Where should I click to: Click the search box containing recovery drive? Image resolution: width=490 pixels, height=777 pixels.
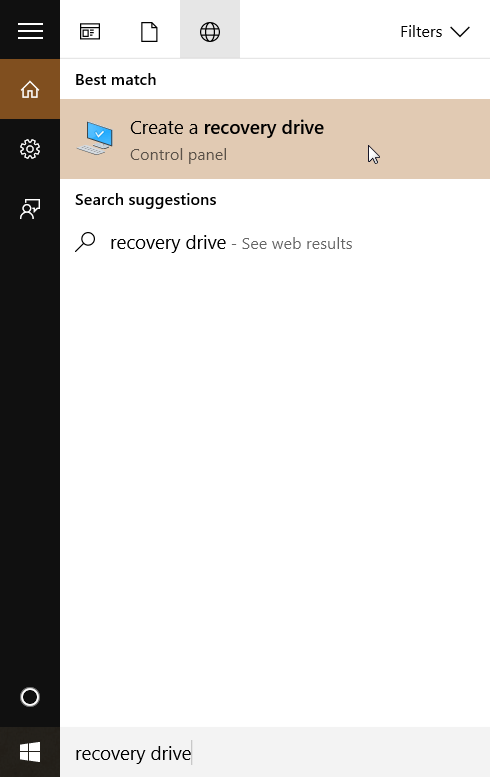(275, 753)
